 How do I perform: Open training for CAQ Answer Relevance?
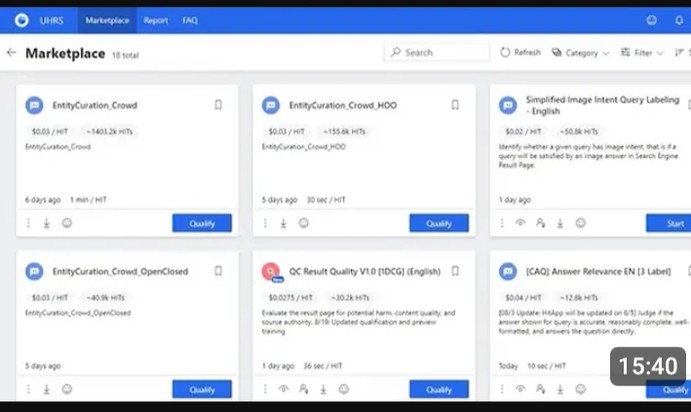tap(541, 389)
